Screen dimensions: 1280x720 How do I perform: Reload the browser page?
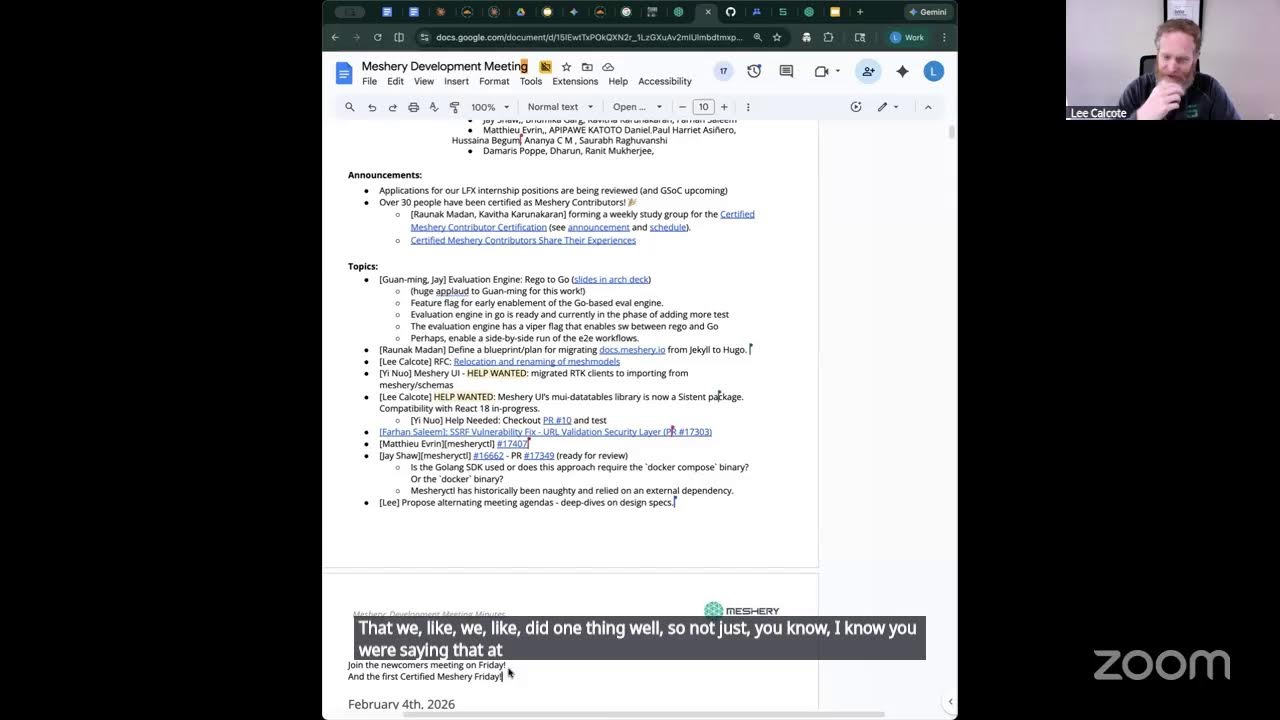pos(377,37)
